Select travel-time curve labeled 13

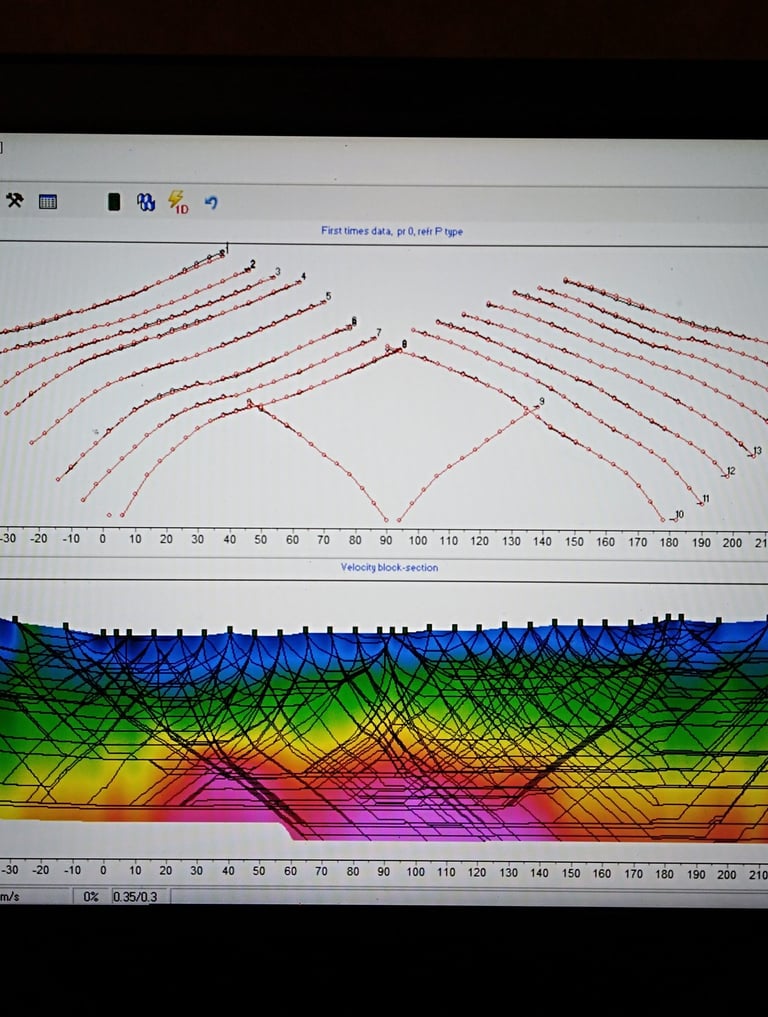click(x=757, y=450)
